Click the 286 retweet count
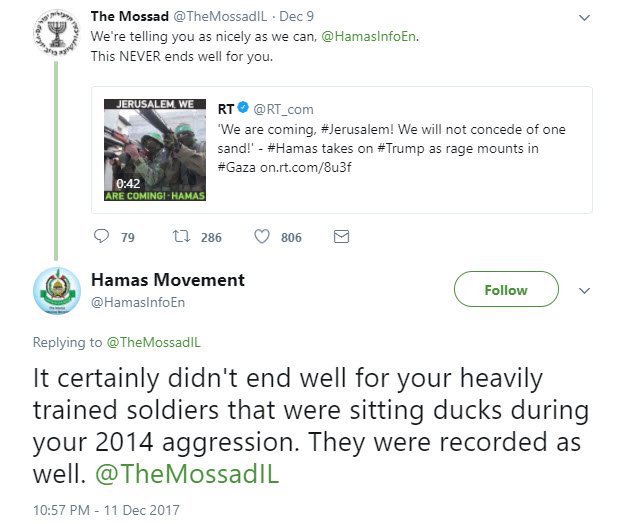 tap(211, 237)
